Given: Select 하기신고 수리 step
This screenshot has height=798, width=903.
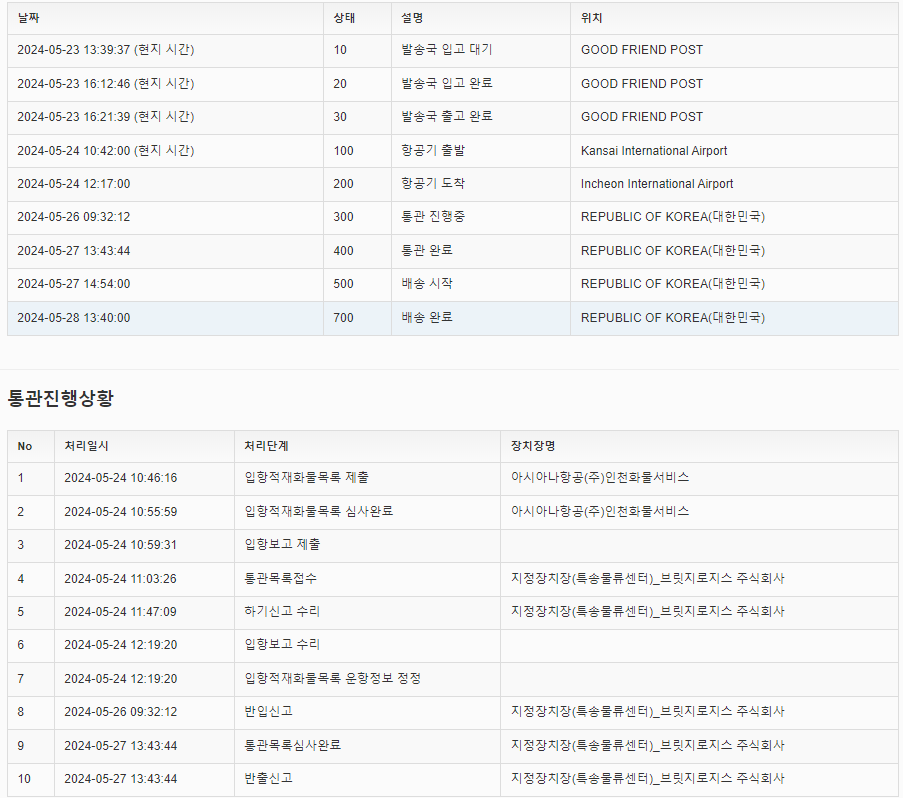Looking at the screenshot, I should click(x=282, y=611).
